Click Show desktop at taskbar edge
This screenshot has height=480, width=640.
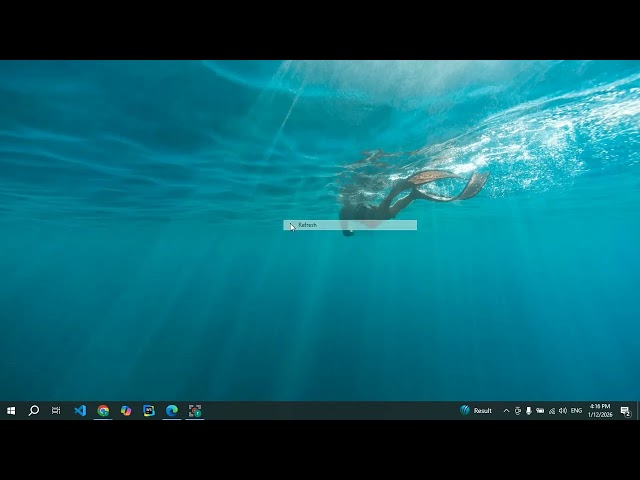pyautogui.click(x=638, y=411)
